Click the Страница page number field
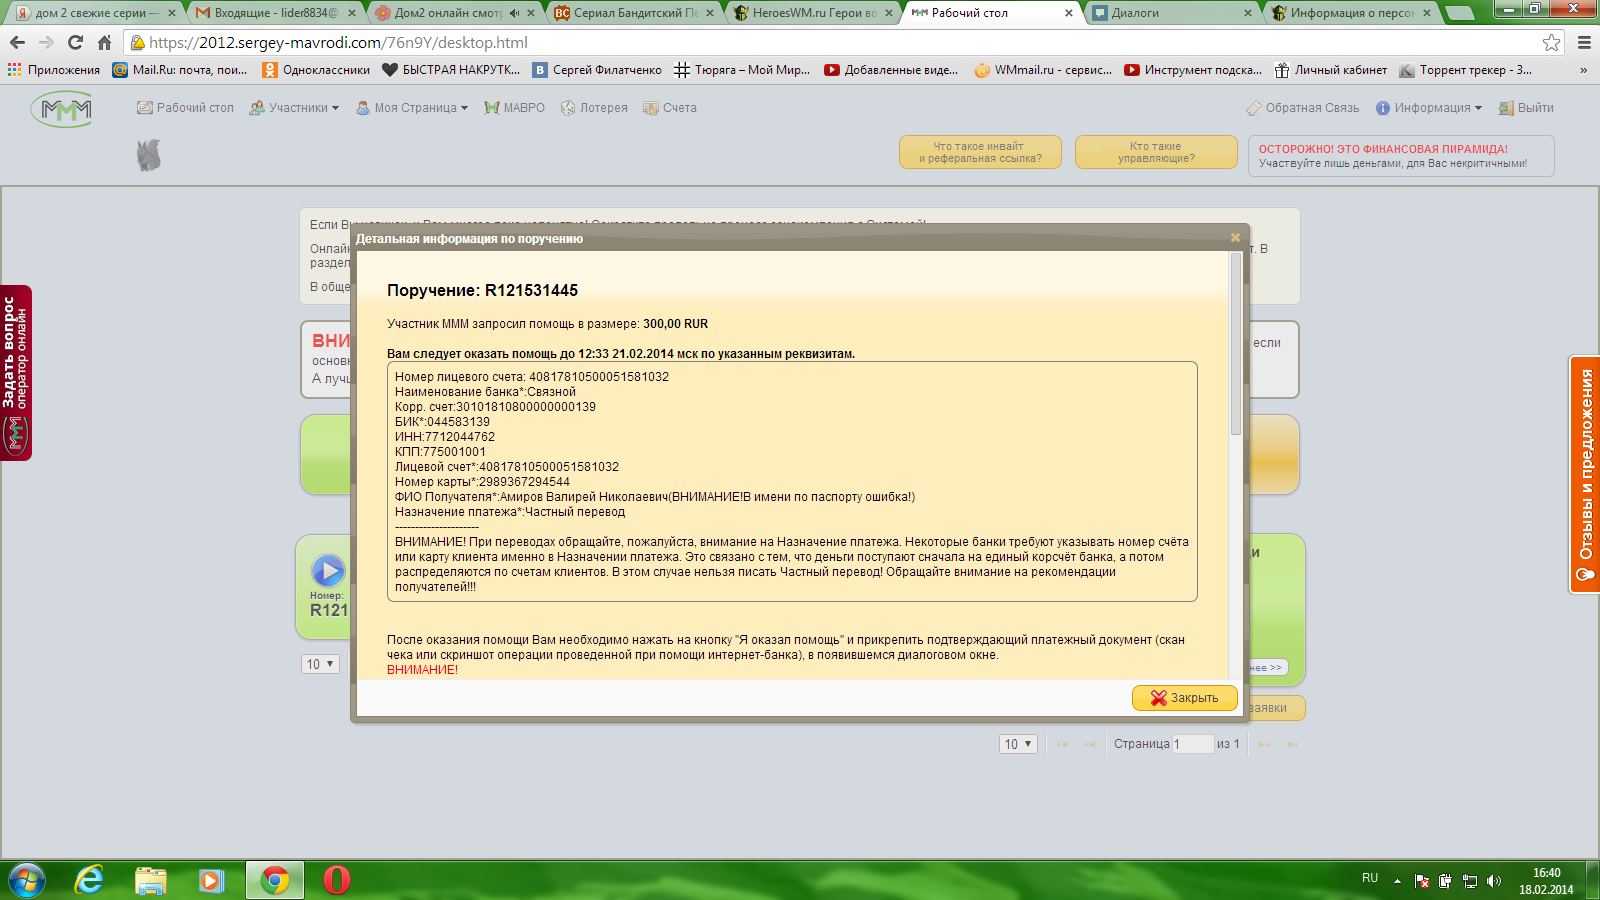This screenshot has height=900, width=1600. pyautogui.click(x=1192, y=744)
